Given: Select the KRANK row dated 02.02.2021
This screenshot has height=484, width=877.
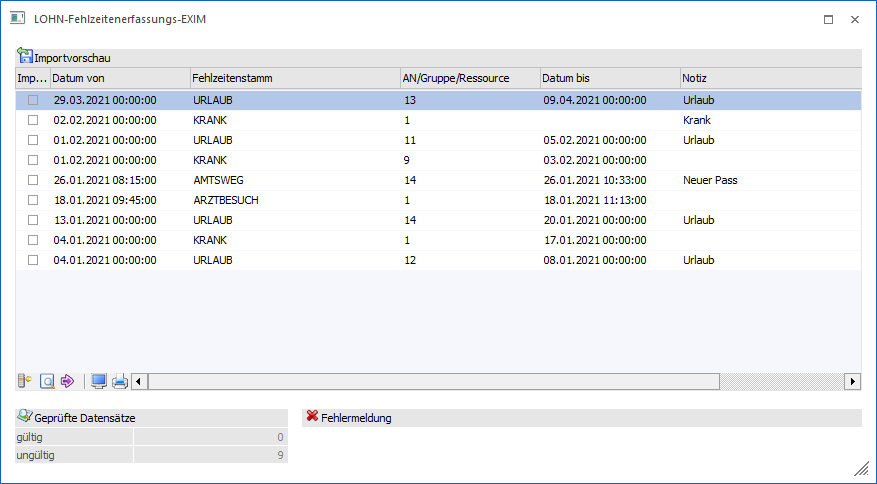Looking at the screenshot, I should click(438, 120).
